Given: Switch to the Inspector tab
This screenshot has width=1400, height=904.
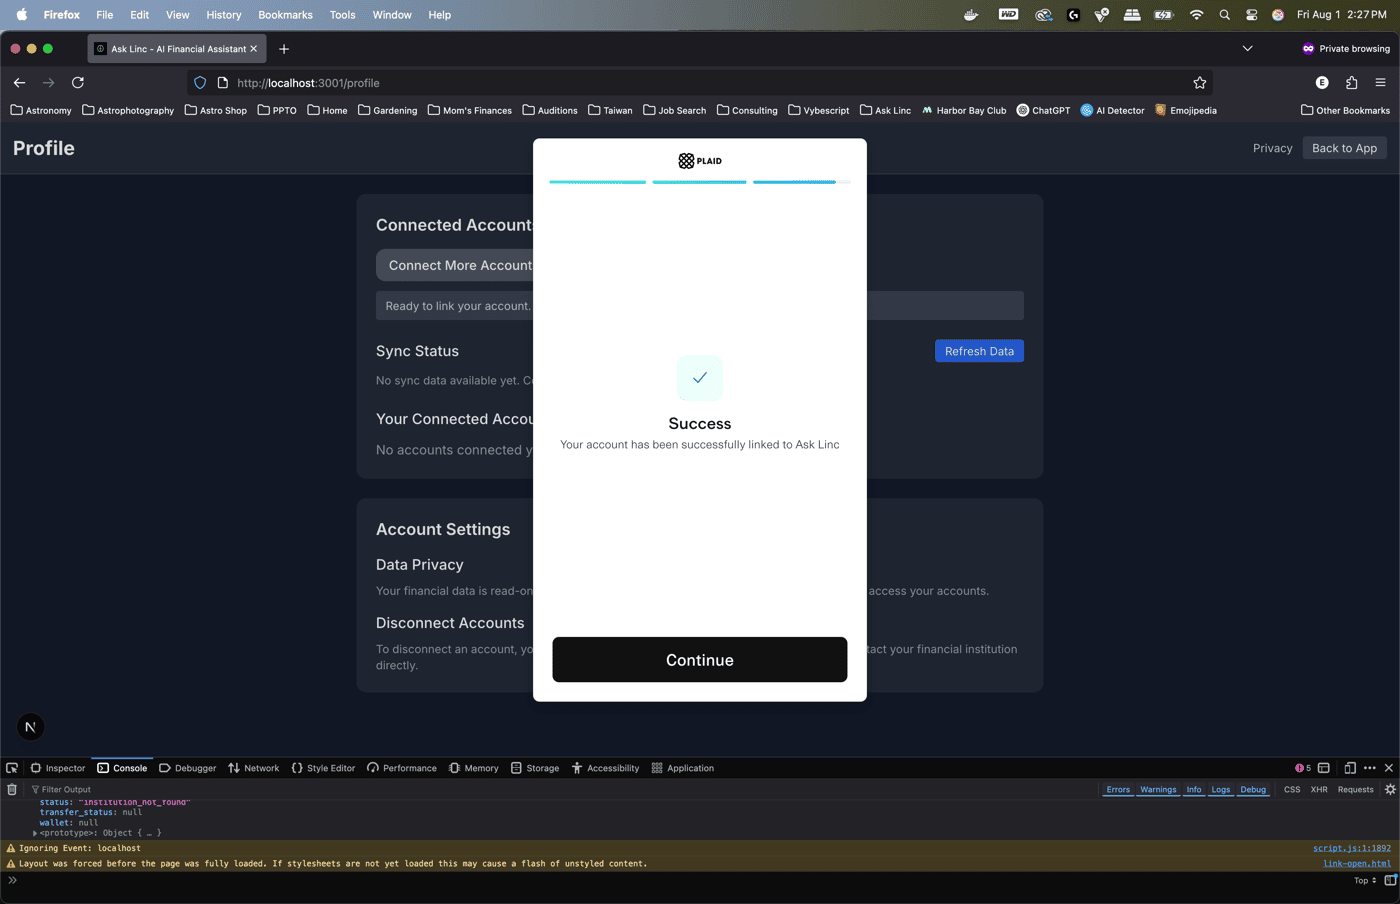Looking at the screenshot, I should [58, 768].
